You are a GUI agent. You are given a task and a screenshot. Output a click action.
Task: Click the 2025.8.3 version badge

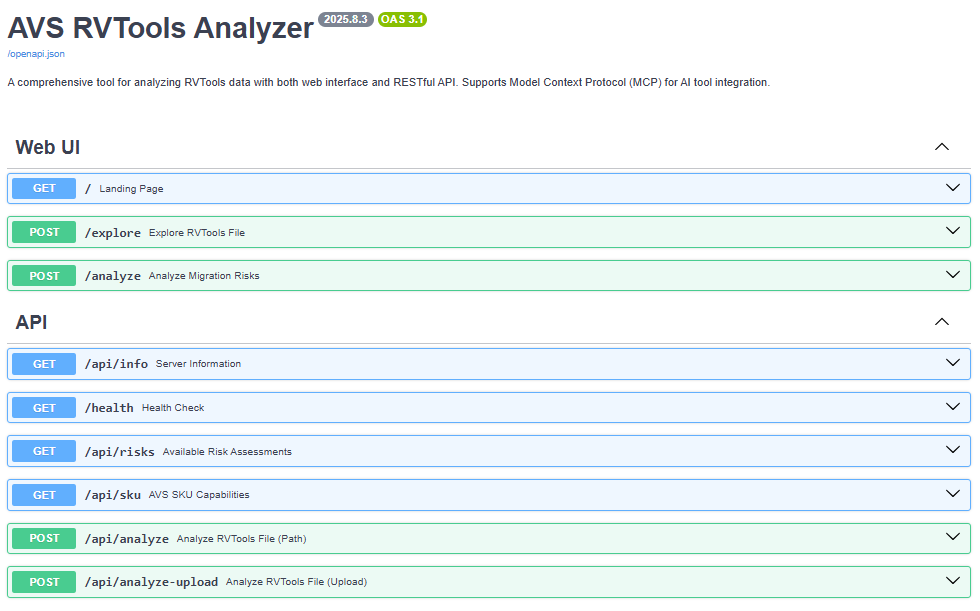point(346,19)
